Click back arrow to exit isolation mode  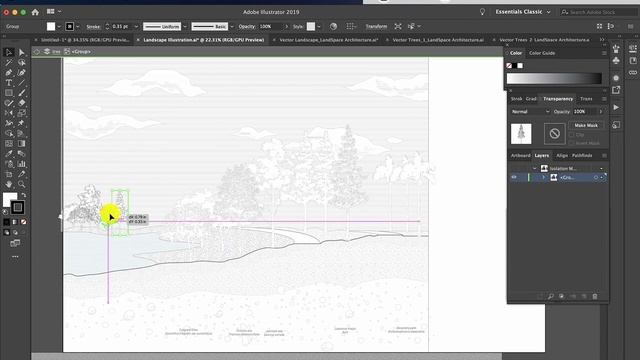coord(37,52)
